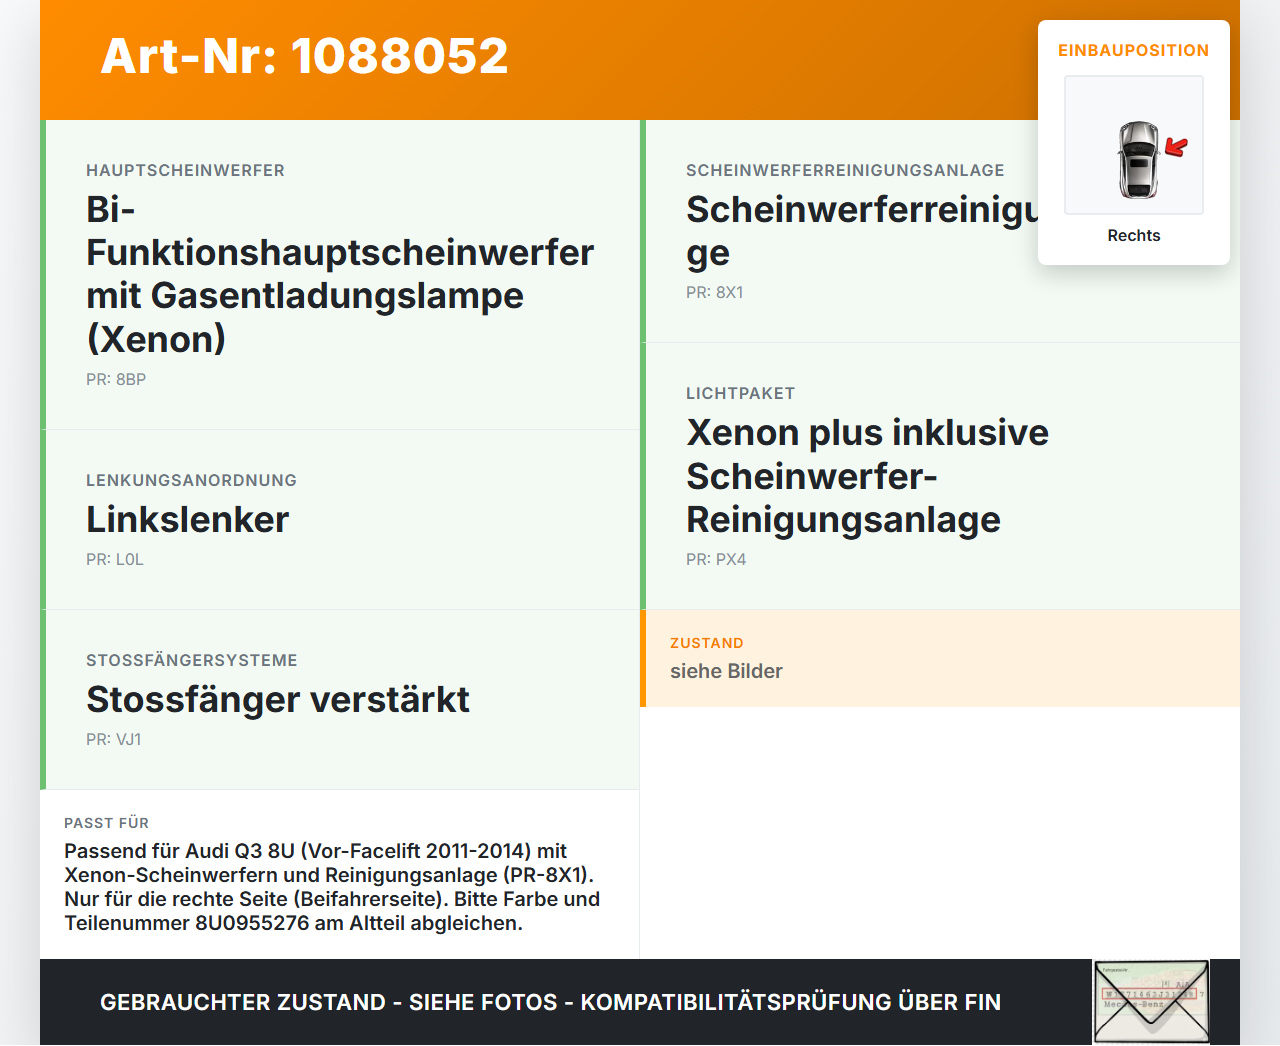Select the "STOSSFÄNGERSYSTEME" category label
This screenshot has width=1280, height=1046.
pos(192,660)
